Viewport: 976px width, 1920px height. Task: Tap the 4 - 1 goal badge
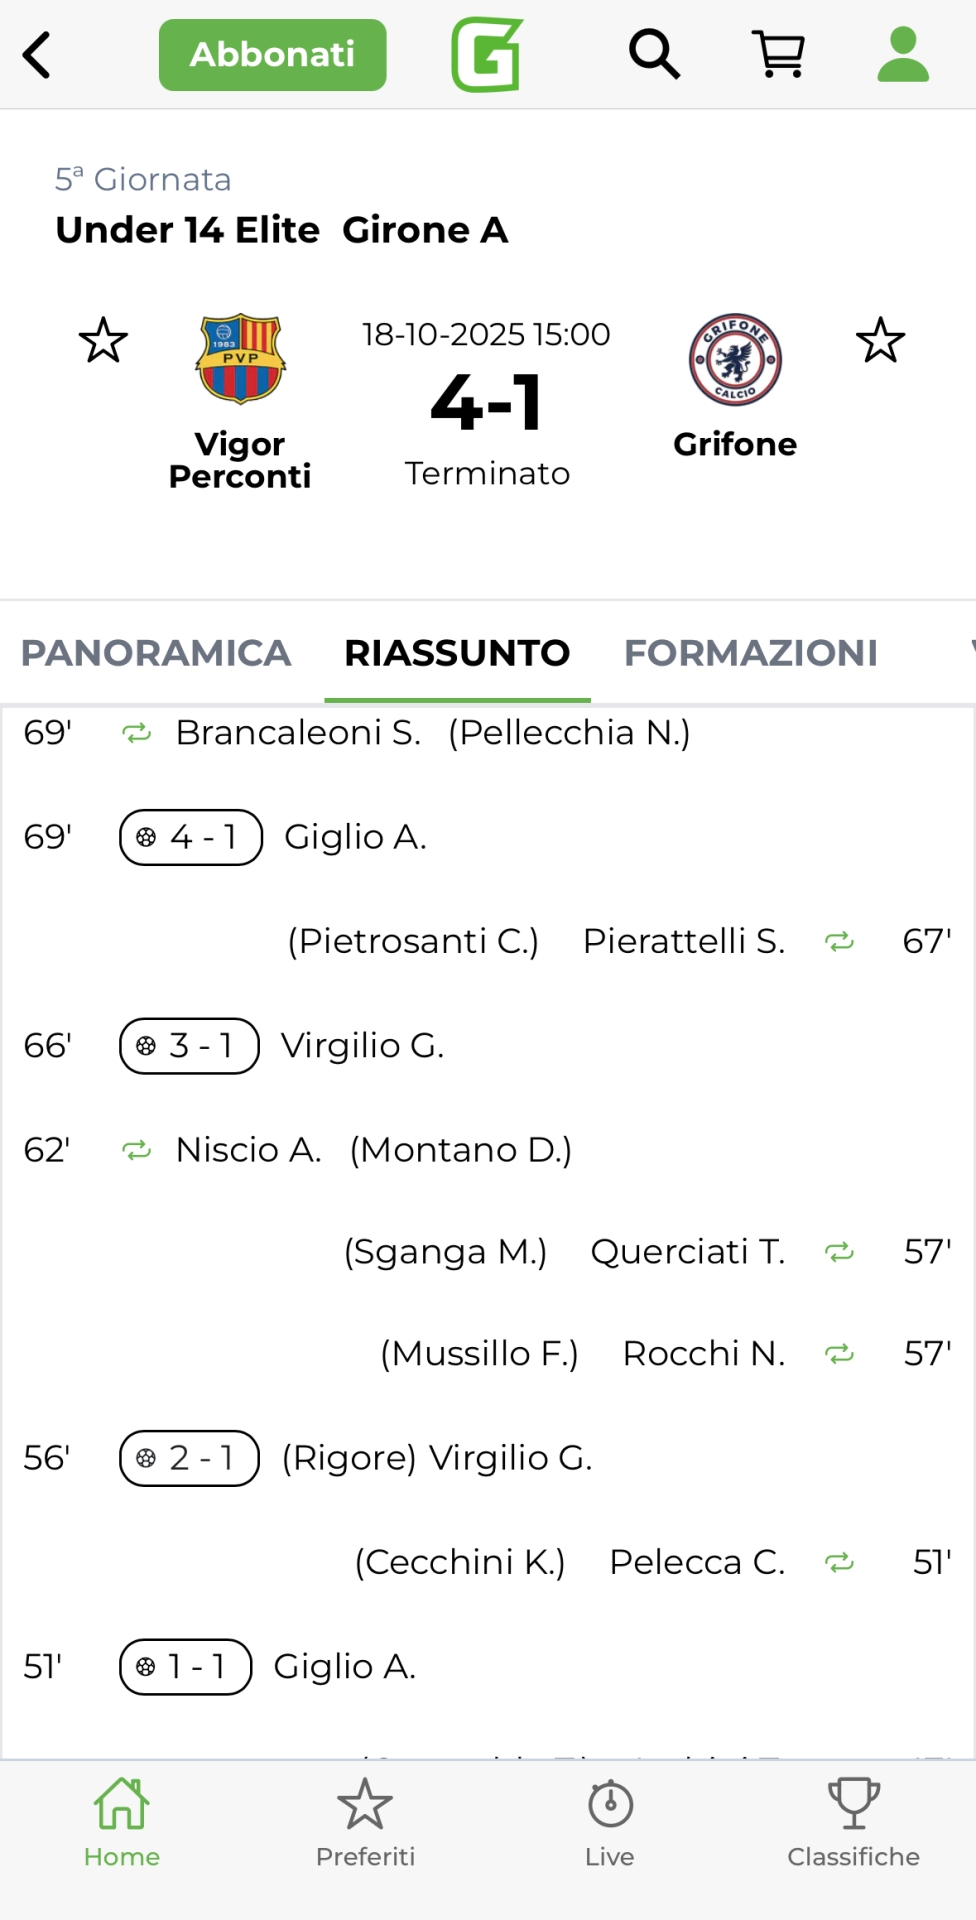(x=191, y=837)
